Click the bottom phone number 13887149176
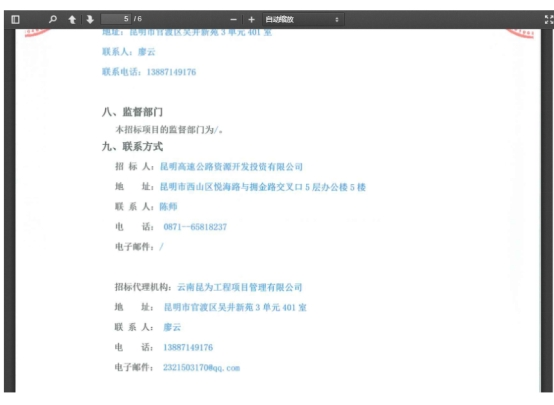This screenshot has height=405, width=554. pos(188,348)
